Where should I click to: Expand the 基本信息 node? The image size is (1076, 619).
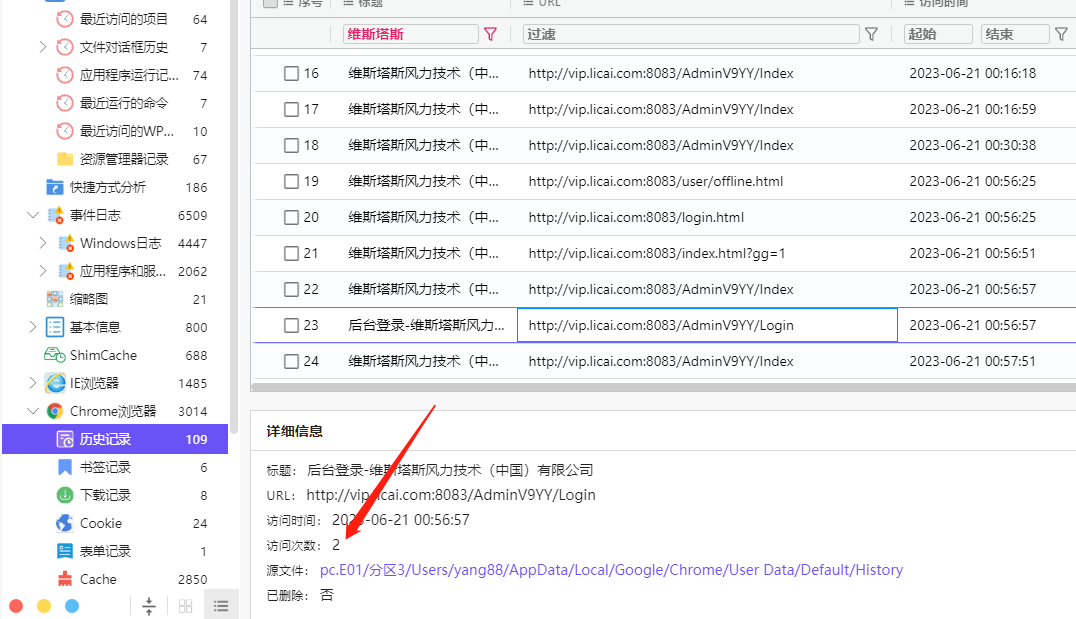32,327
